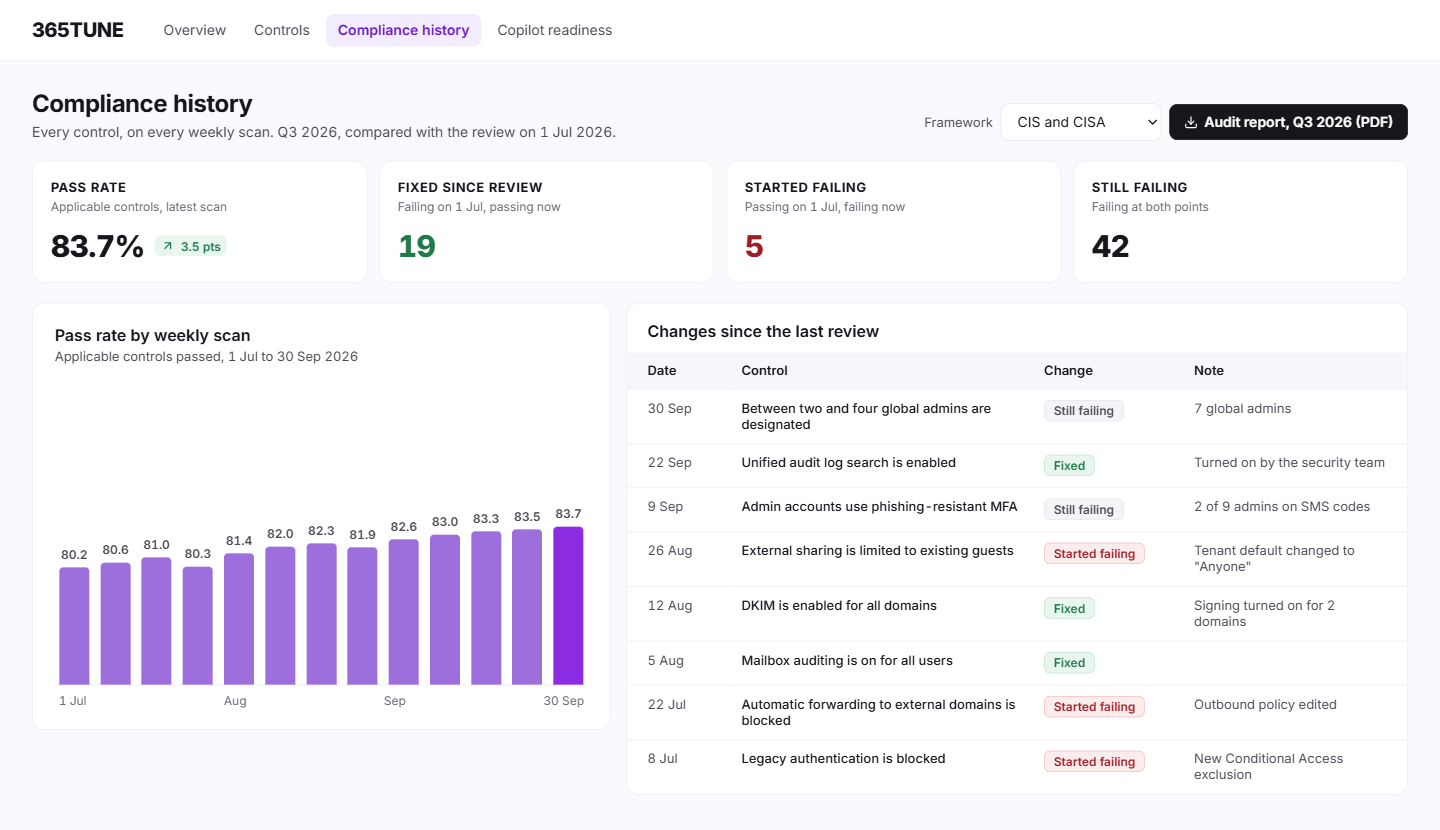
Task: Click the '7 global admins' note
Action: pyautogui.click(x=1243, y=408)
